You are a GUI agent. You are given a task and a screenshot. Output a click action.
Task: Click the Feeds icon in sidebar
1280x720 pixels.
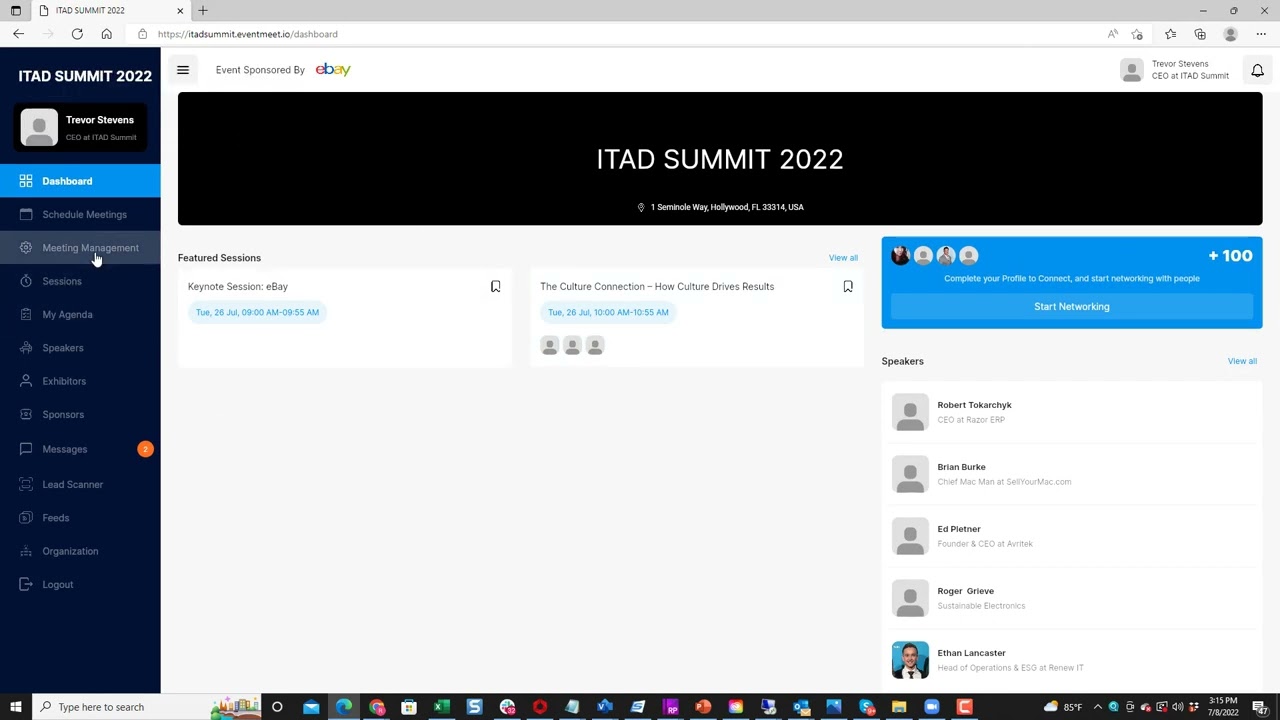coord(26,518)
